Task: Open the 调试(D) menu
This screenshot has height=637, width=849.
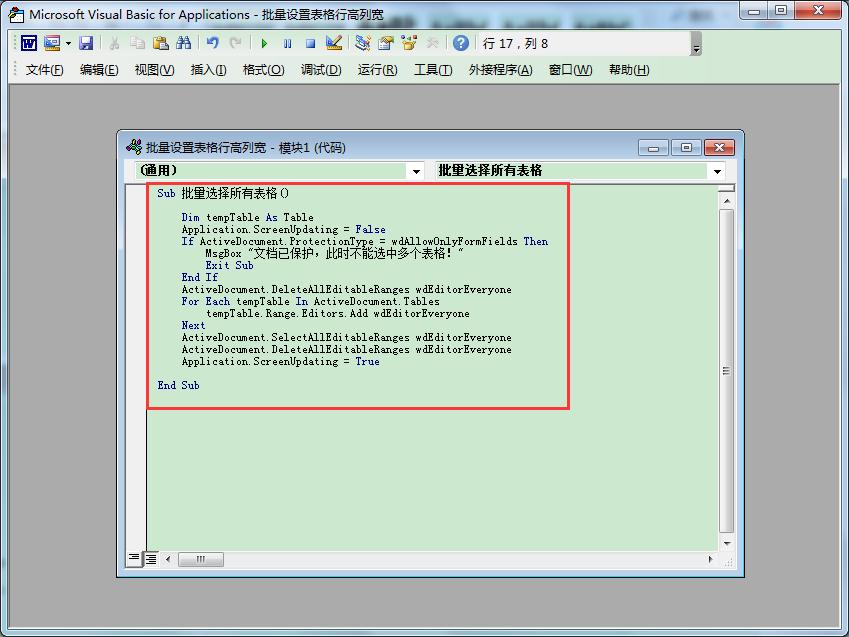Action: click(318, 70)
